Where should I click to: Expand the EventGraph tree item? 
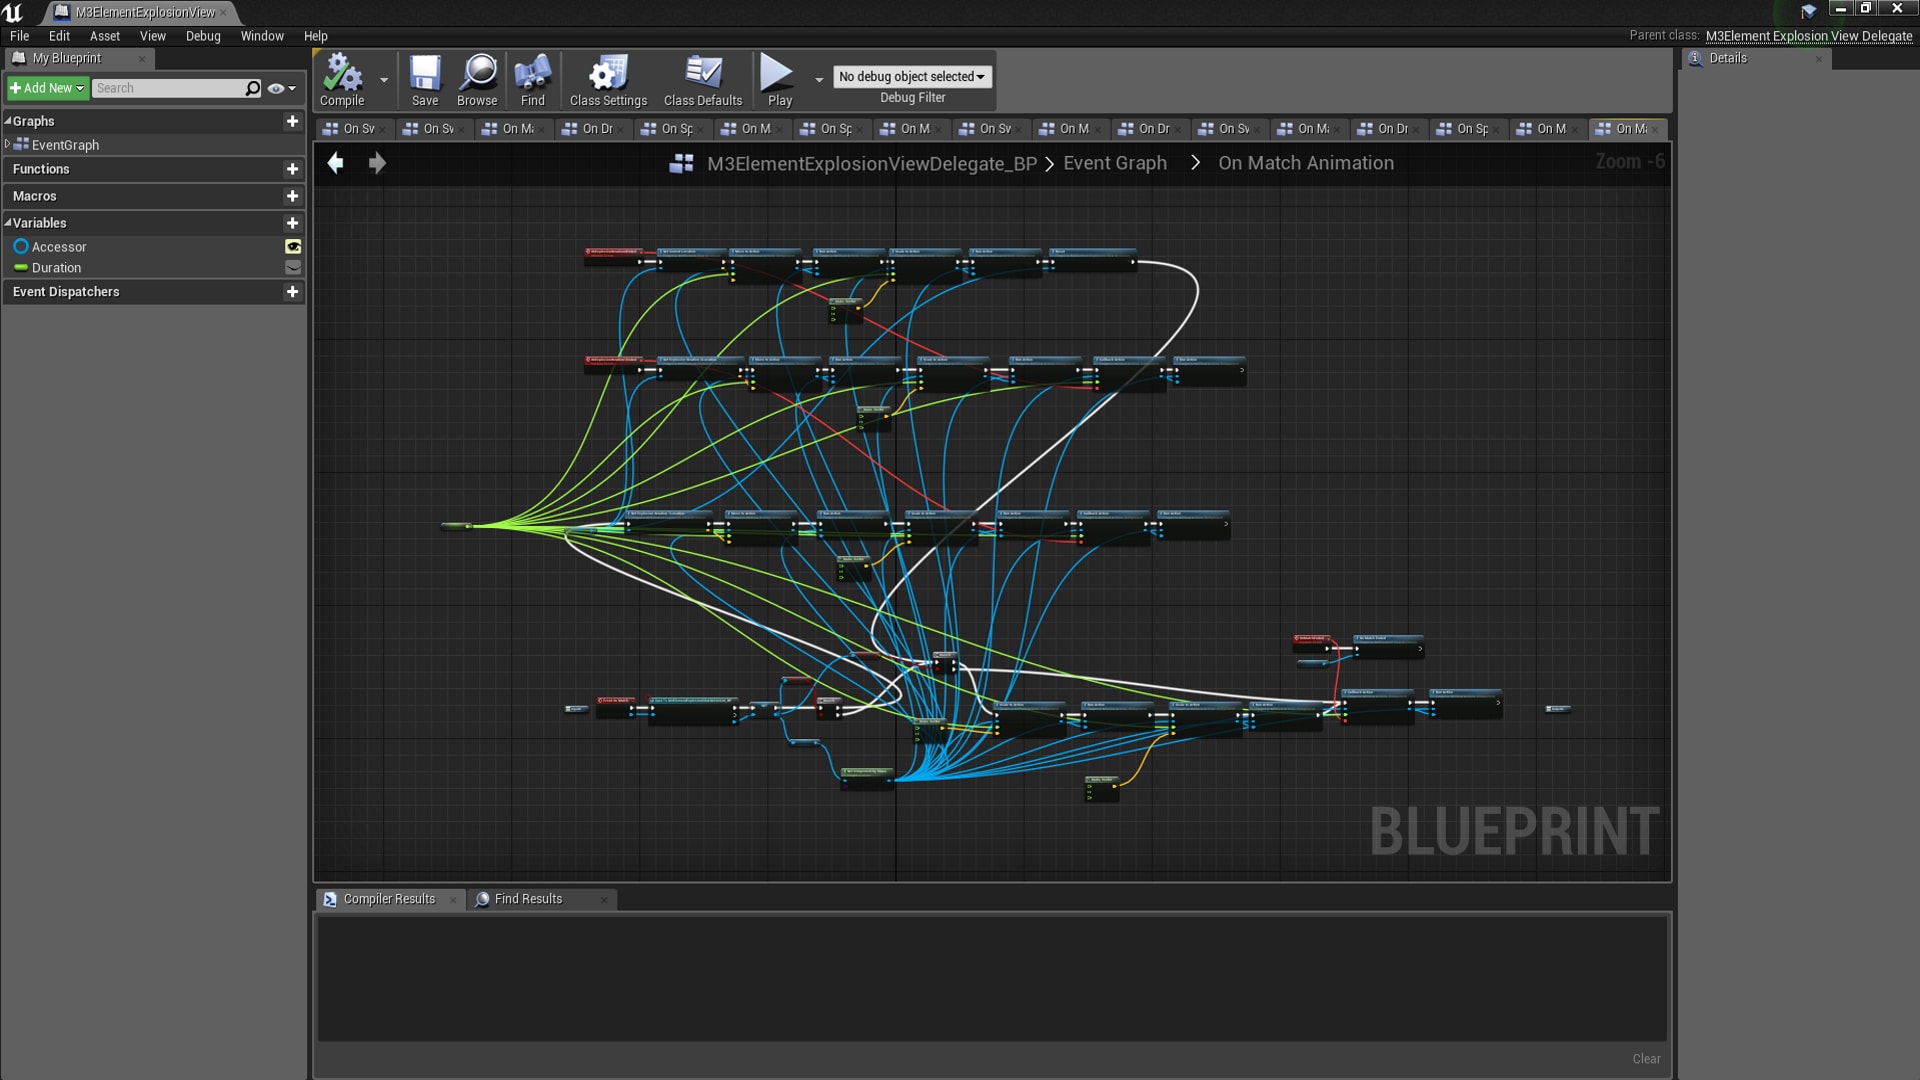(8, 144)
